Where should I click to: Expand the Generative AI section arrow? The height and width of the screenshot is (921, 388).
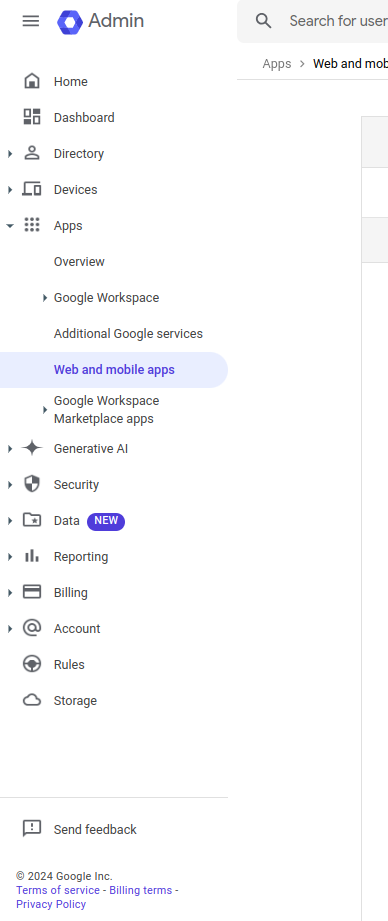click(x=9, y=449)
